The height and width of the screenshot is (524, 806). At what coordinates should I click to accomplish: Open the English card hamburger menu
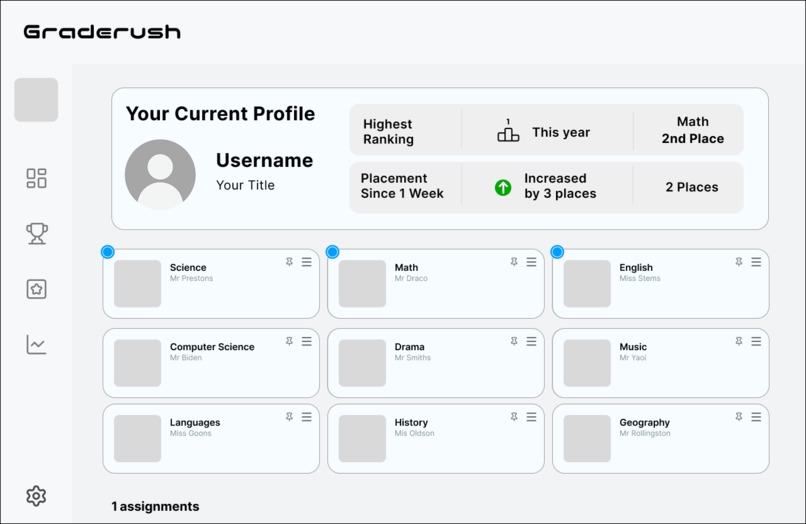click(756, 262)
